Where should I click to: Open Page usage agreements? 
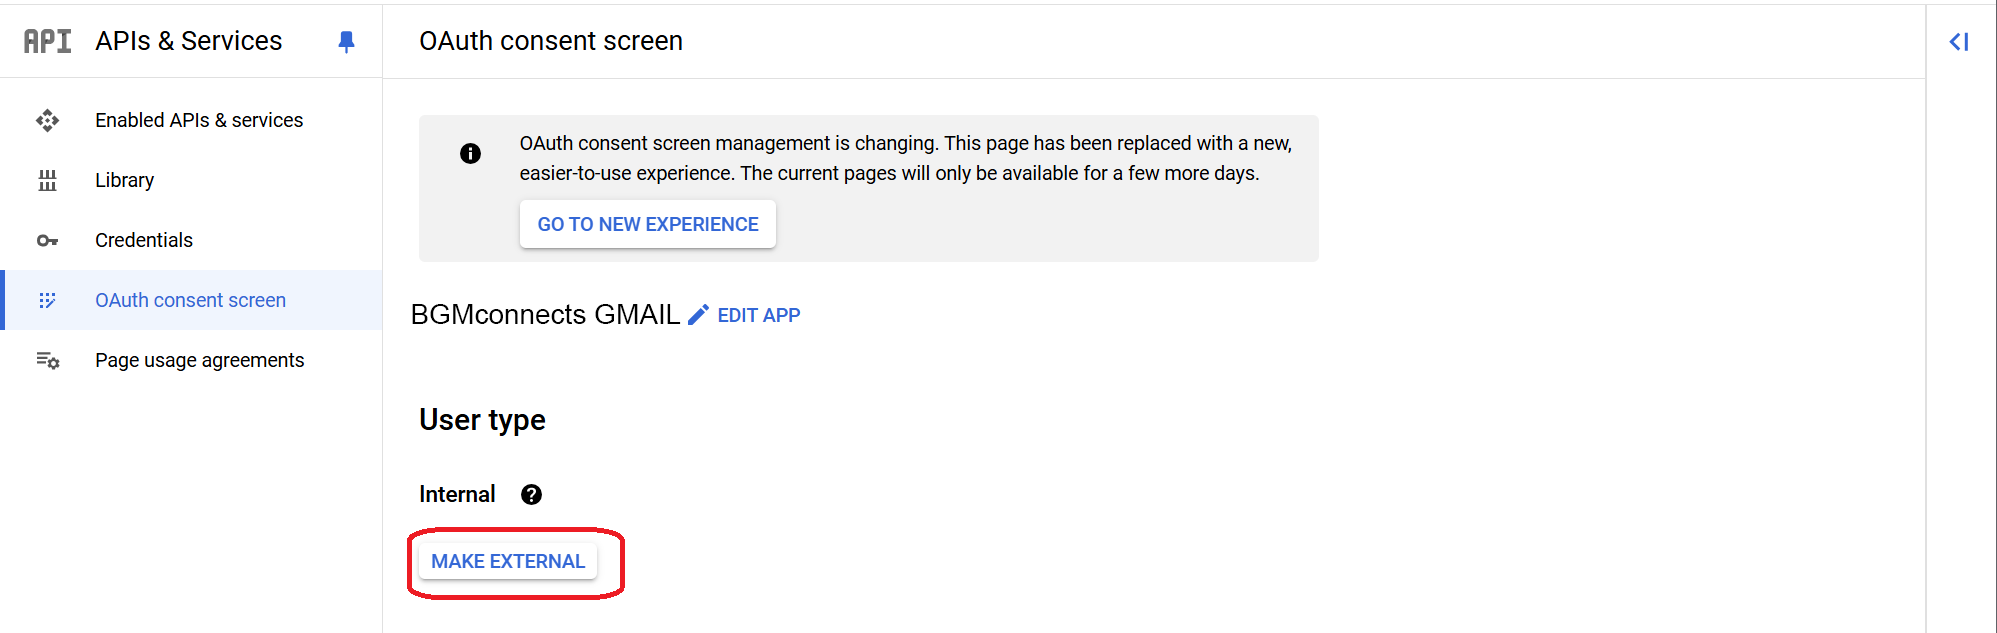tap(199, 361)
